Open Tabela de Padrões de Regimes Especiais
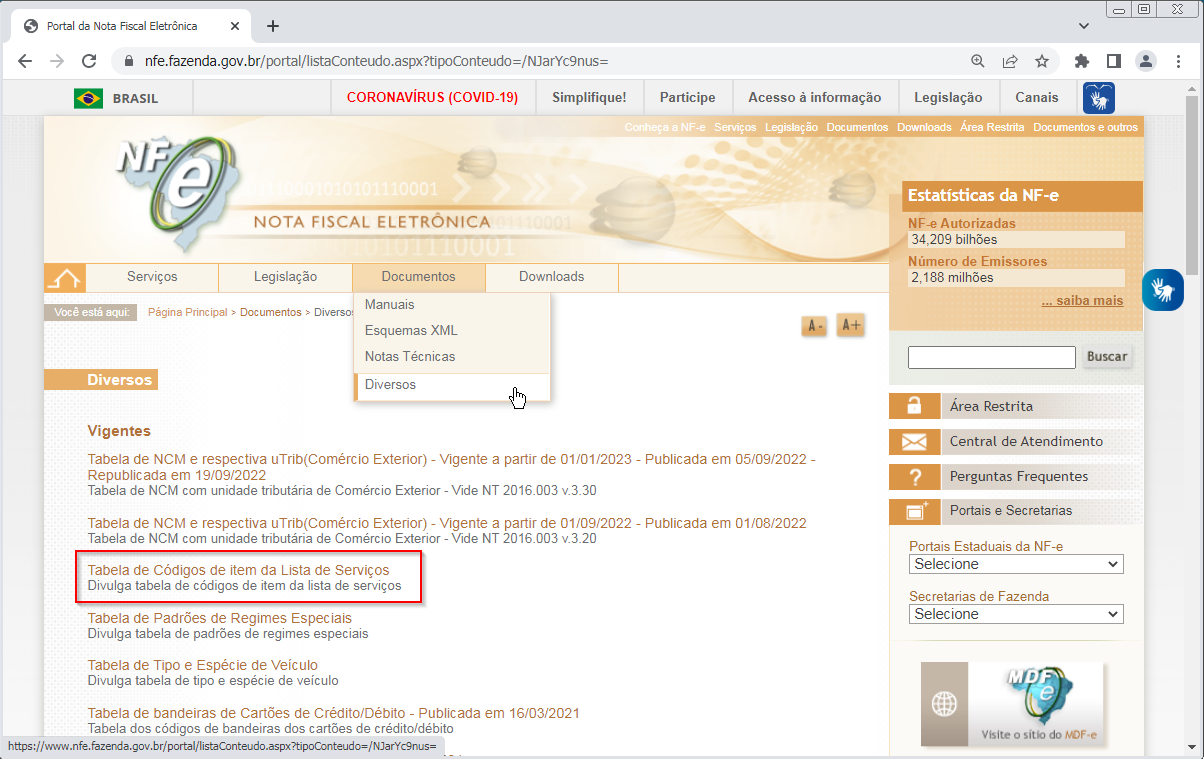 tap(219, 618)
